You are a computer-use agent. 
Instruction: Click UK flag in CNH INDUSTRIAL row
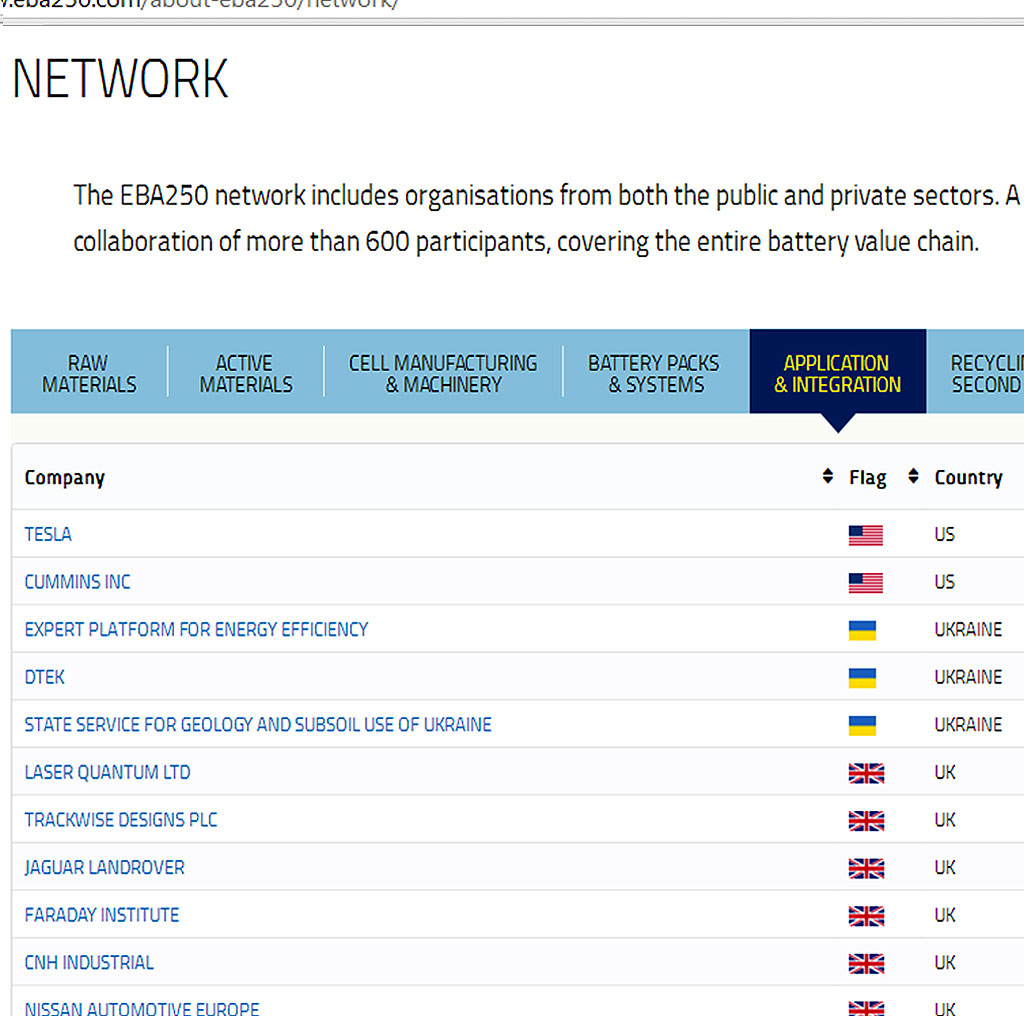pos(866,964)
